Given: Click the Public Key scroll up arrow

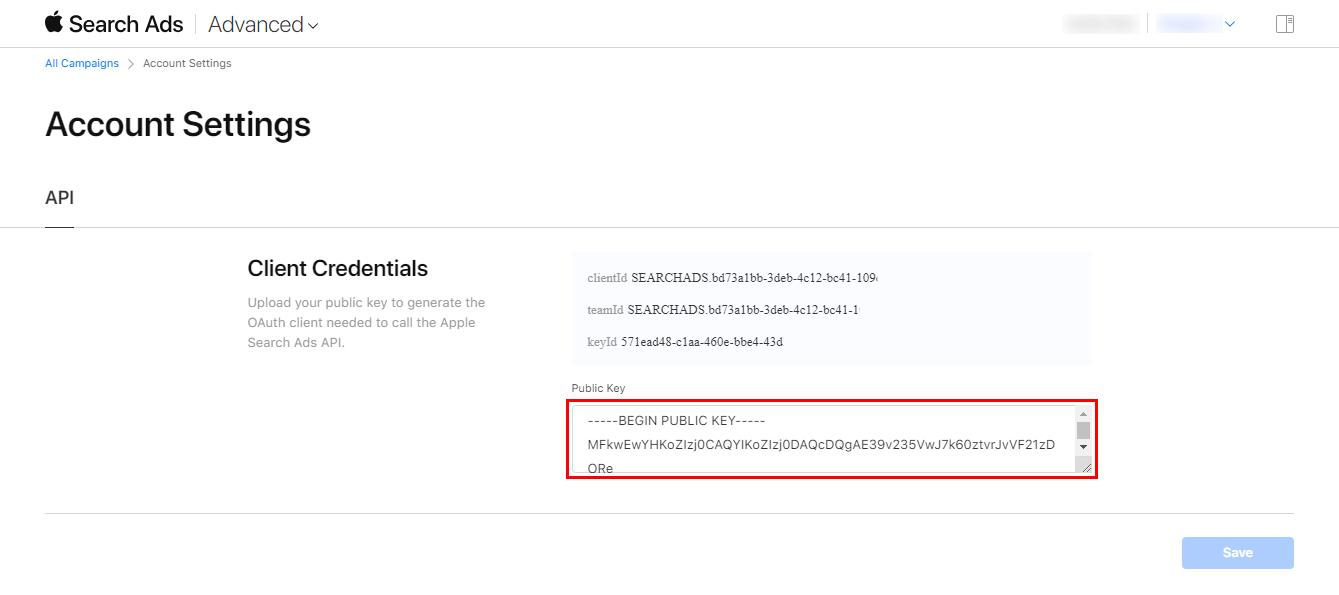Looking at the screenshot, I should pyautogui.click(x=1083, y=414).
